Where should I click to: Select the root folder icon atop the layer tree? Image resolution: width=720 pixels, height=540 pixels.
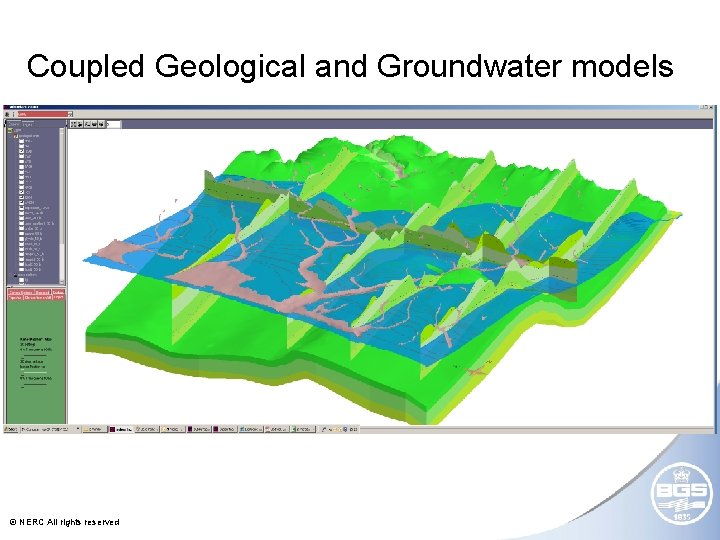(x=10, y=130)
